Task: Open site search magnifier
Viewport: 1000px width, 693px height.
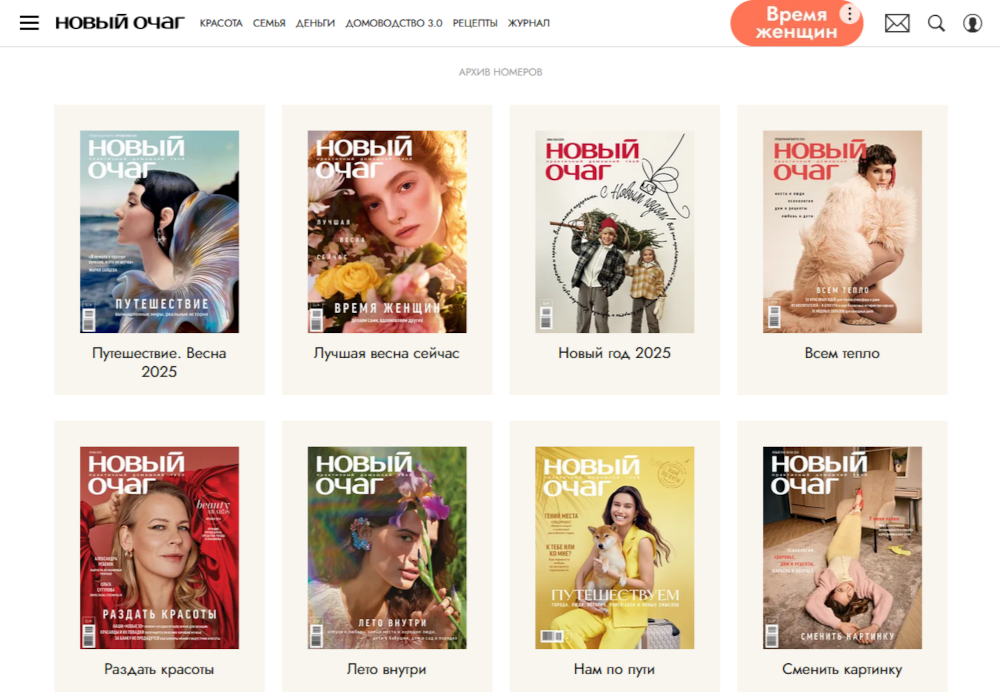Action: pos(936,24)
